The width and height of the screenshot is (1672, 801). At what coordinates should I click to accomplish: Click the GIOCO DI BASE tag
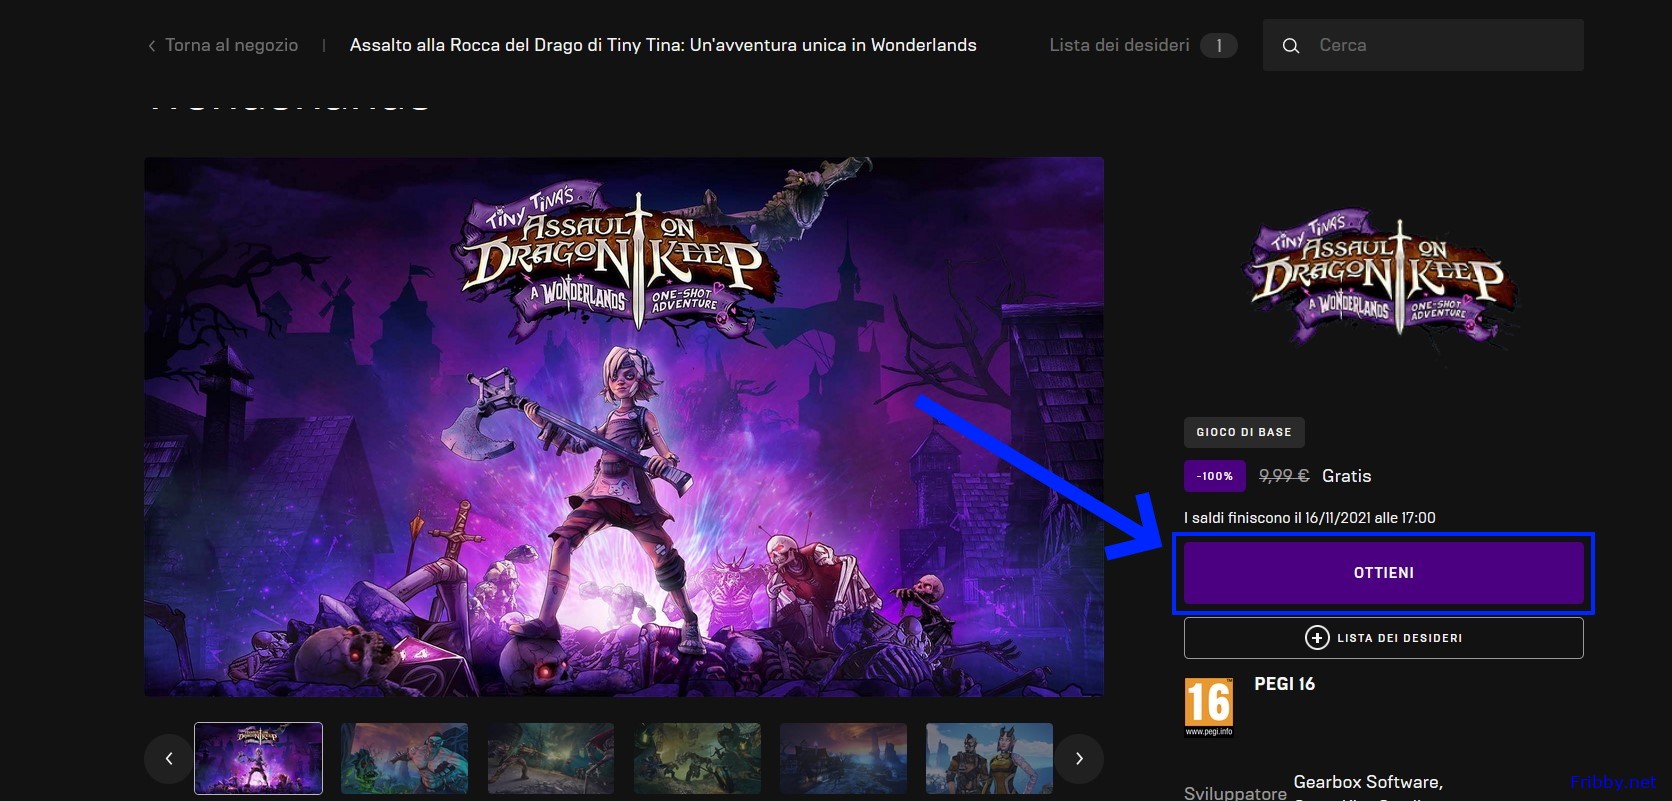click(1244, 432)
